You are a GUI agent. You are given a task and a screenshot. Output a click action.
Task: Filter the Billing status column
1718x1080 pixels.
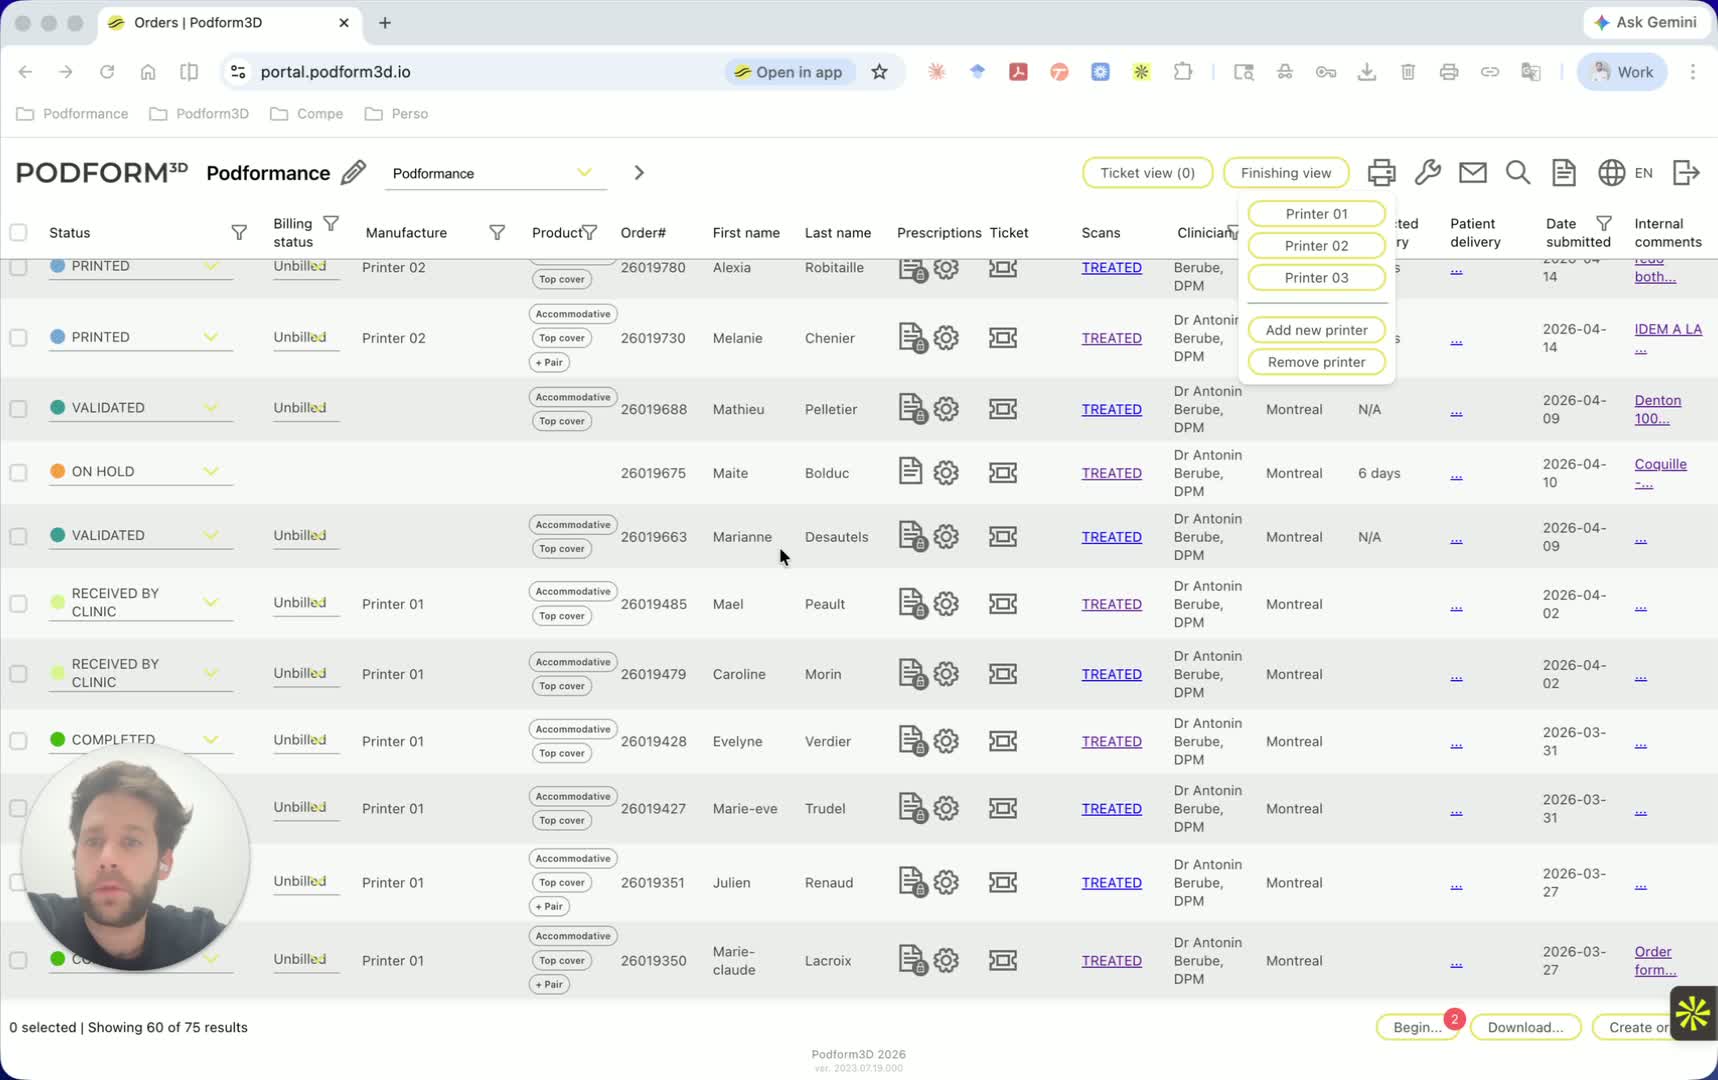pos(331,223)
